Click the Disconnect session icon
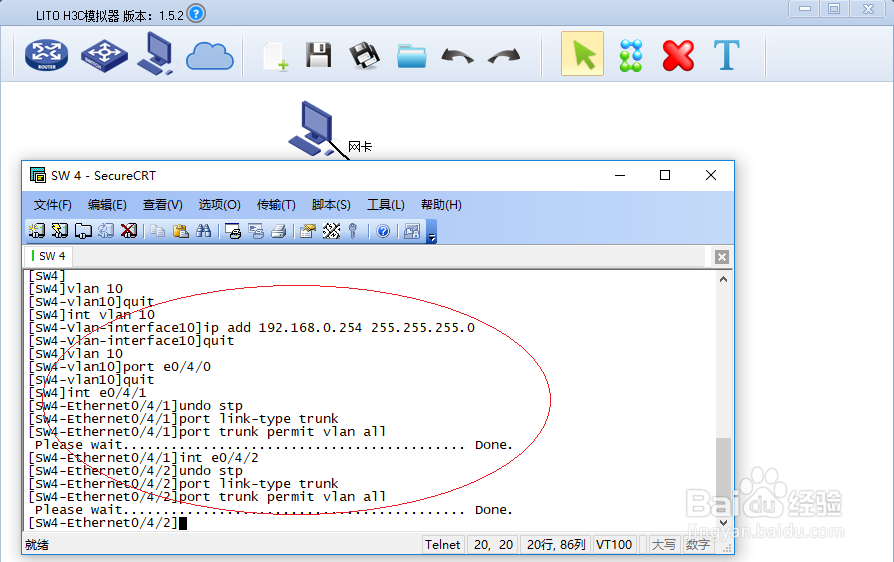 [x=129, y=231]
